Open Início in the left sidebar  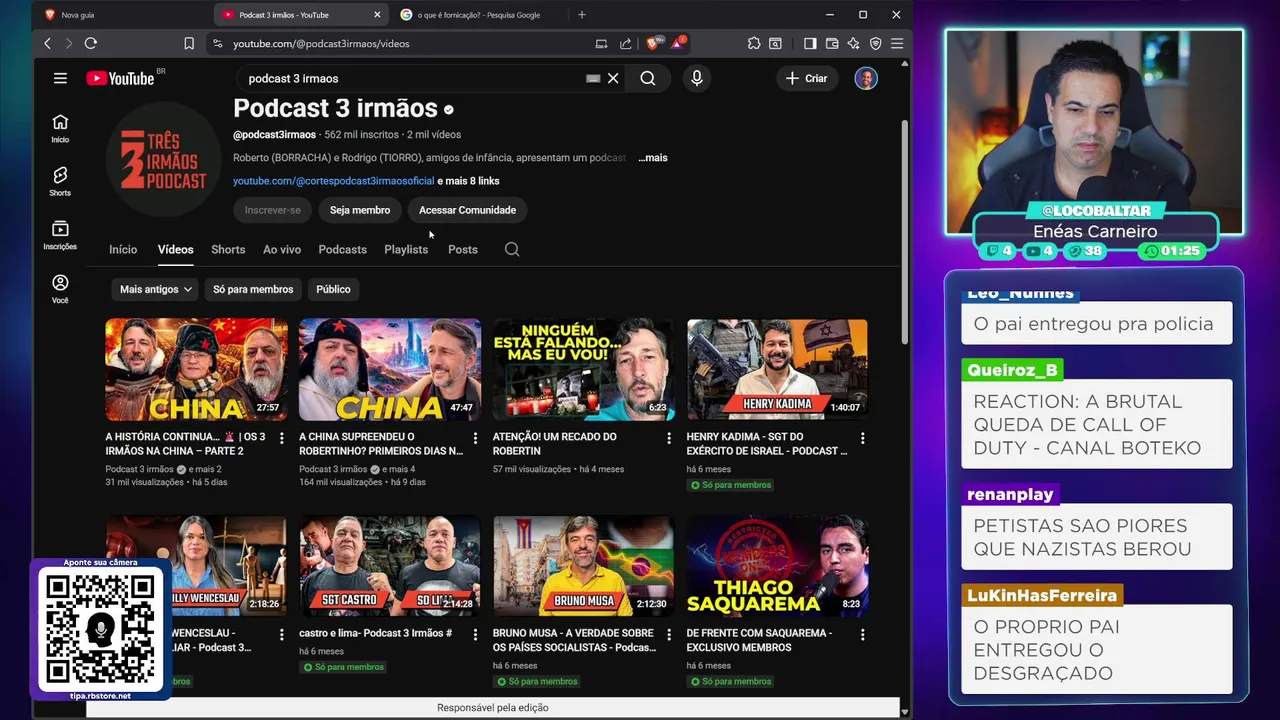tap(60, 128)
